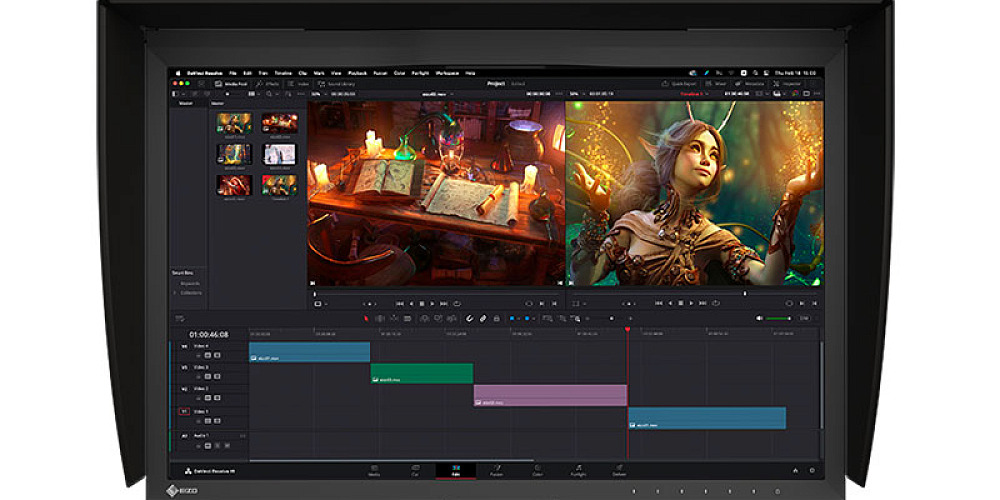Viewport: 1000px width, 500px height.
Task: Mute the timeline audio speaker icon
Action: pos(760,318)
